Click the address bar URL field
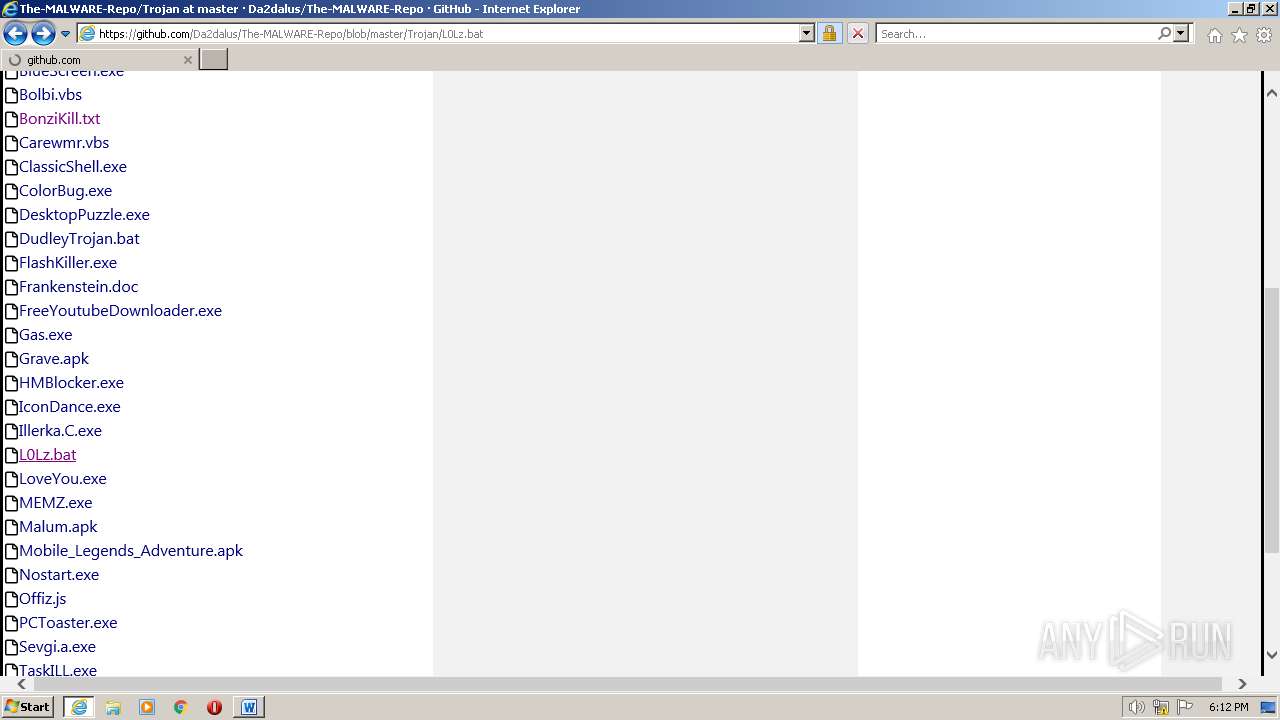Viewport: 1280px width, 720px height. coord(446,33)
